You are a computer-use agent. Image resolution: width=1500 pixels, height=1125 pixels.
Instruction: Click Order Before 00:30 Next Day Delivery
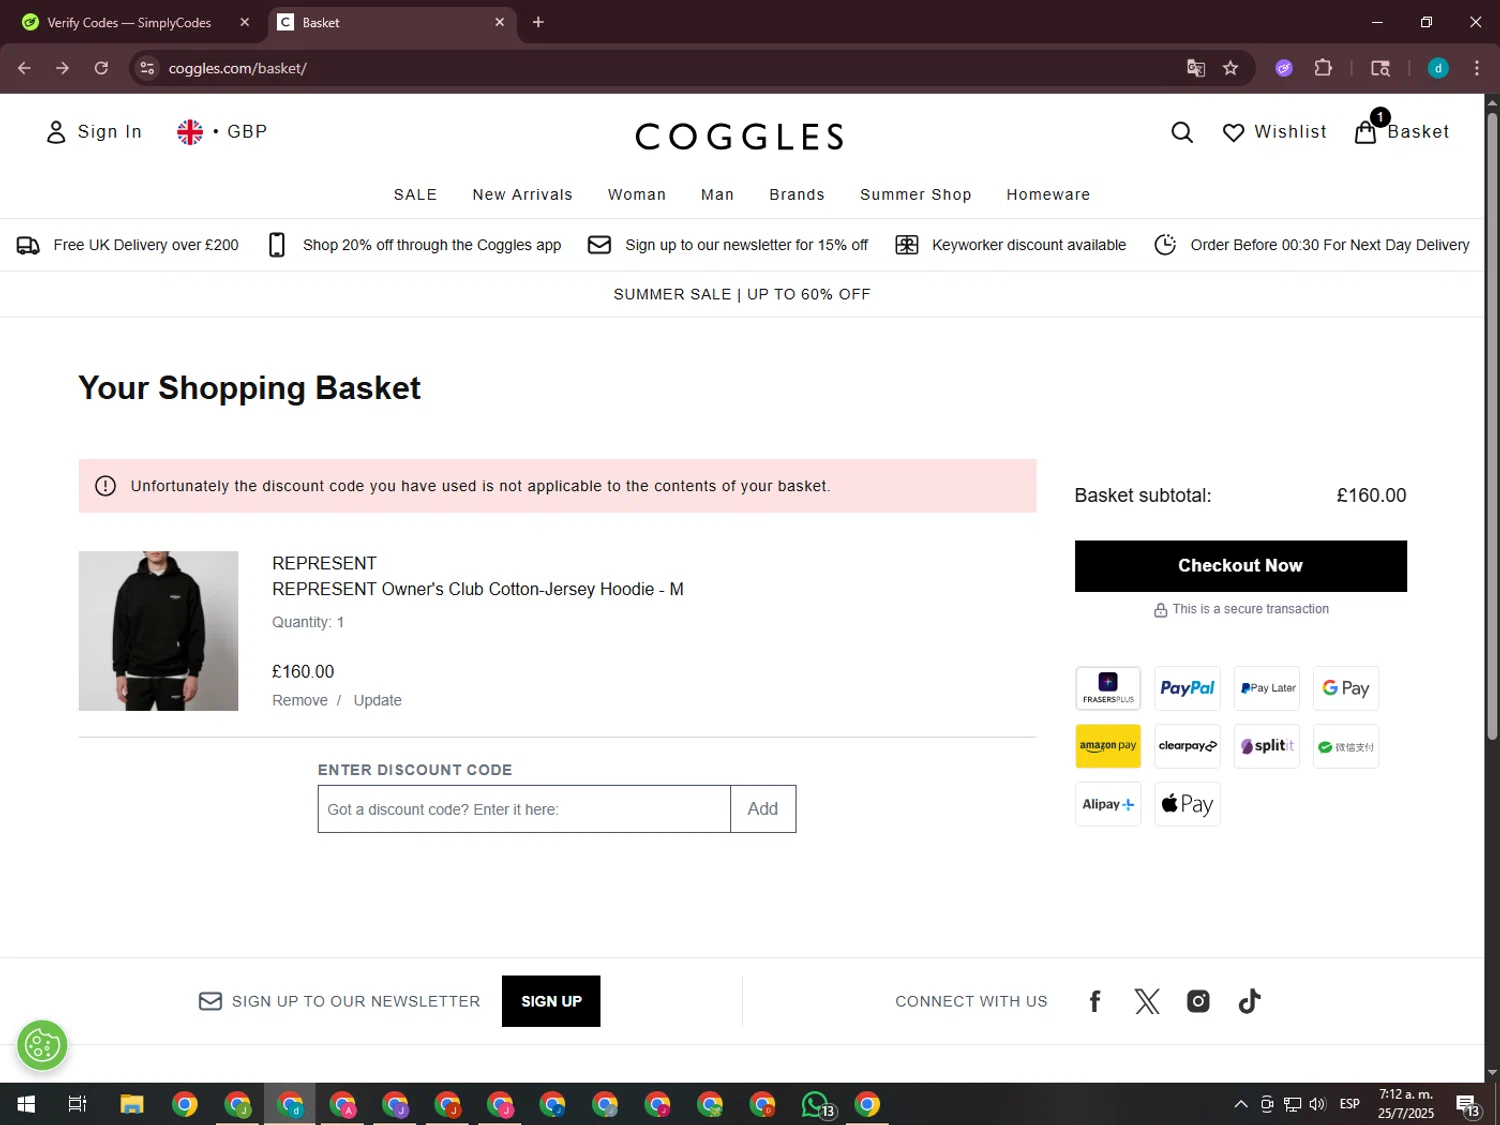1311,245
